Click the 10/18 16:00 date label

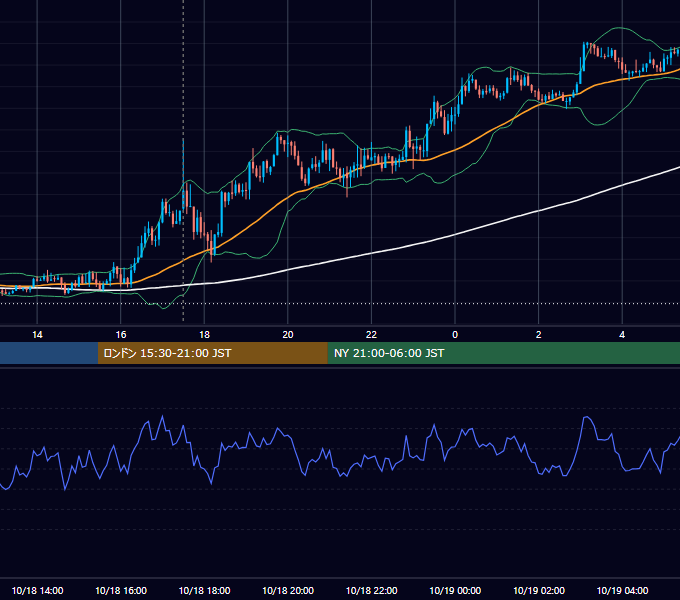pyautogui.click(x=121, y=591)
